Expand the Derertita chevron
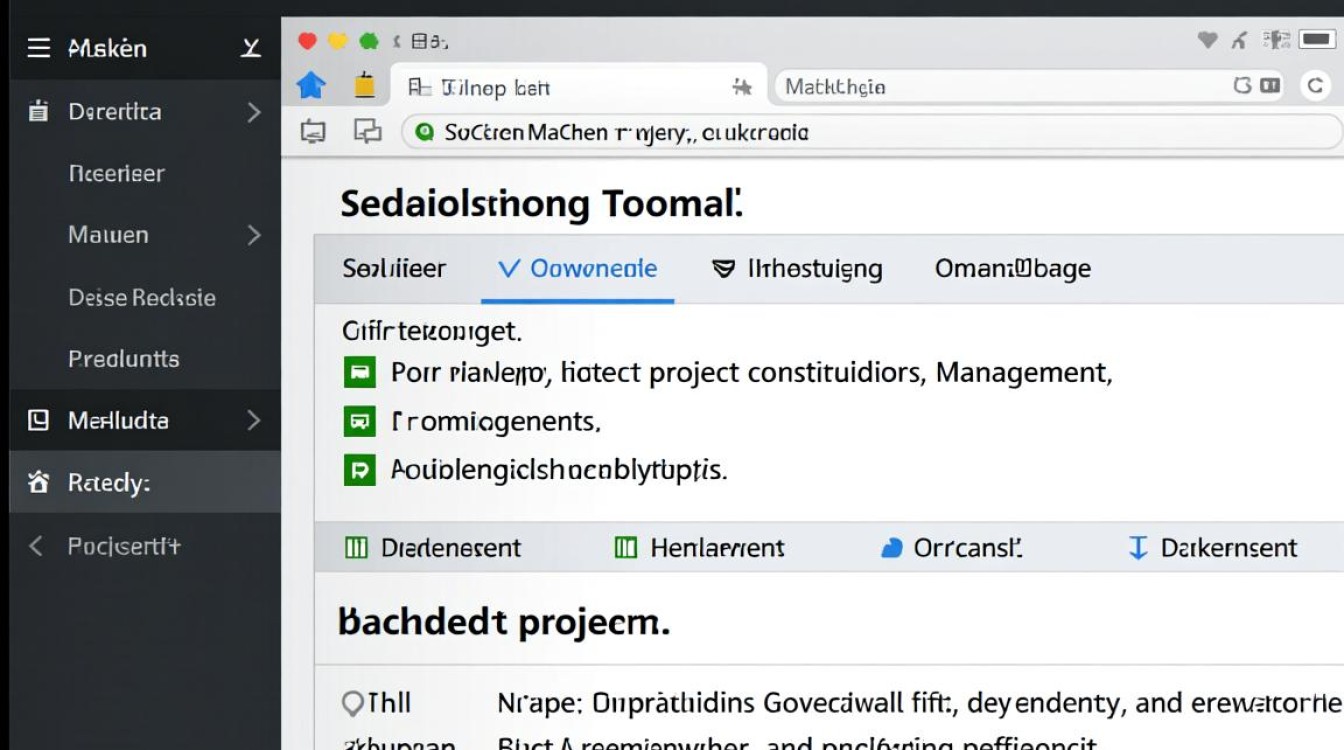The width and height of the screenshot is (1344, 750). pyautogui.click(x=254, y=112)
